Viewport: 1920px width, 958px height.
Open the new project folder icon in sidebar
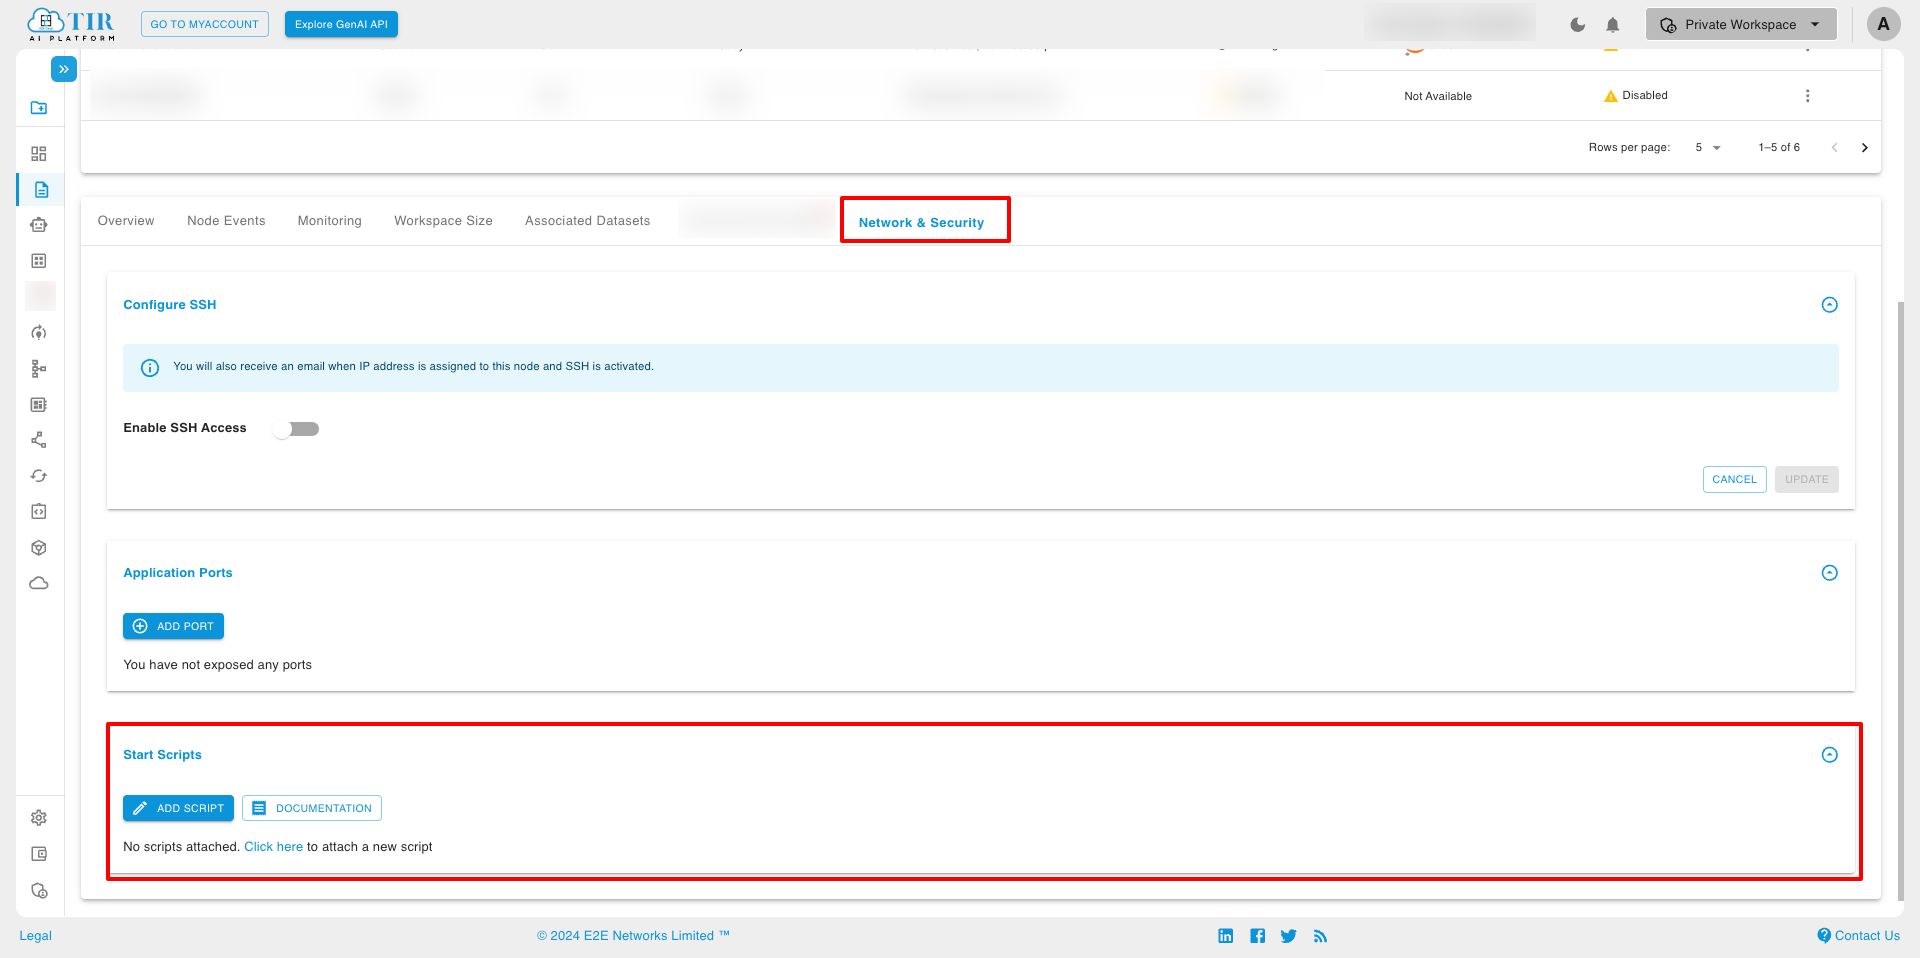pos(39,108)
